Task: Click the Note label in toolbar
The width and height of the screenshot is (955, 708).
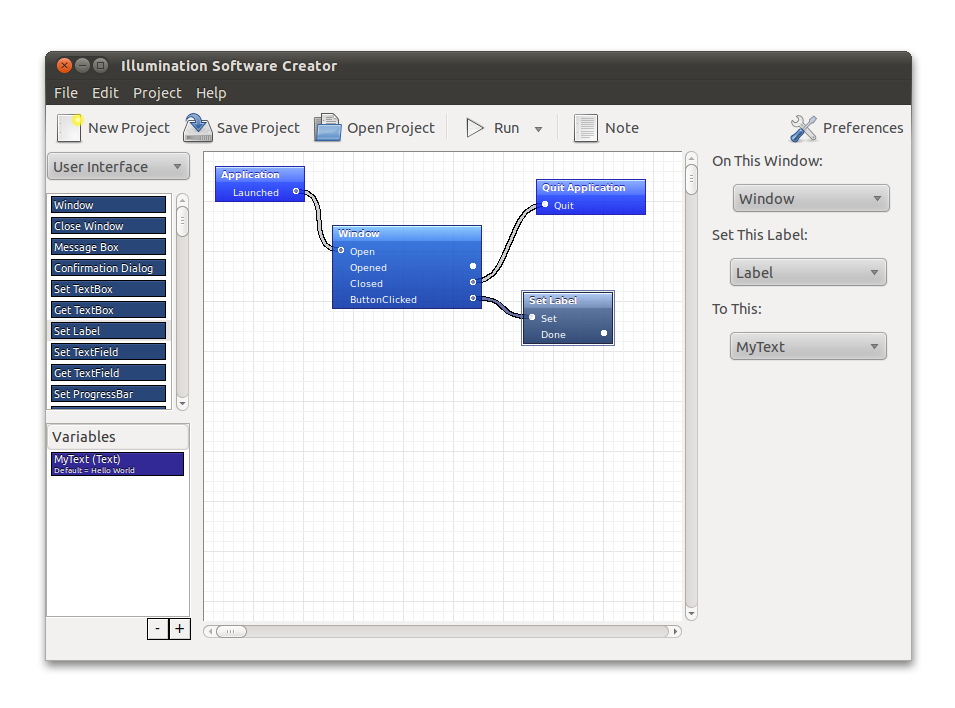Action: 622,128
